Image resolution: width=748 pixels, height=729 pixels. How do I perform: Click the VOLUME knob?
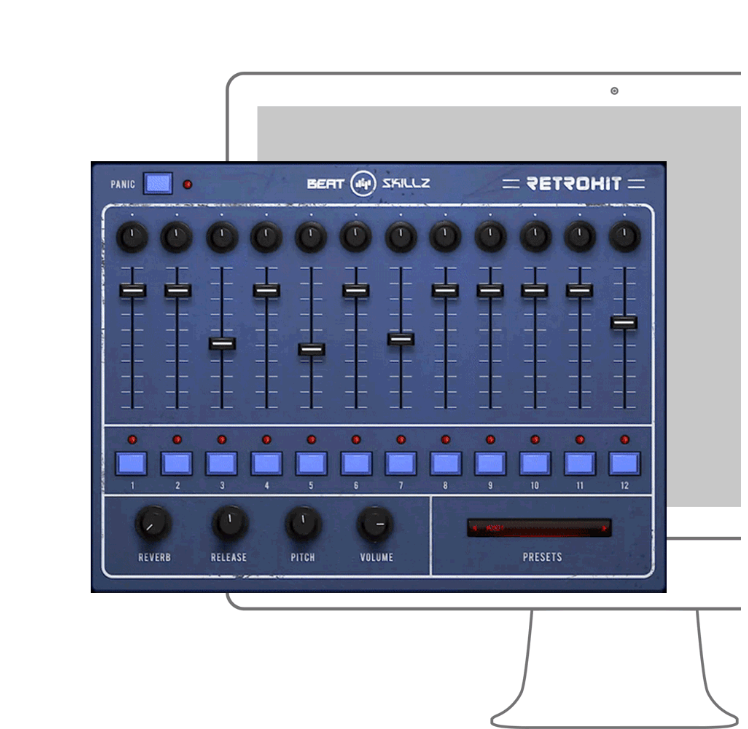click(375, 523)
